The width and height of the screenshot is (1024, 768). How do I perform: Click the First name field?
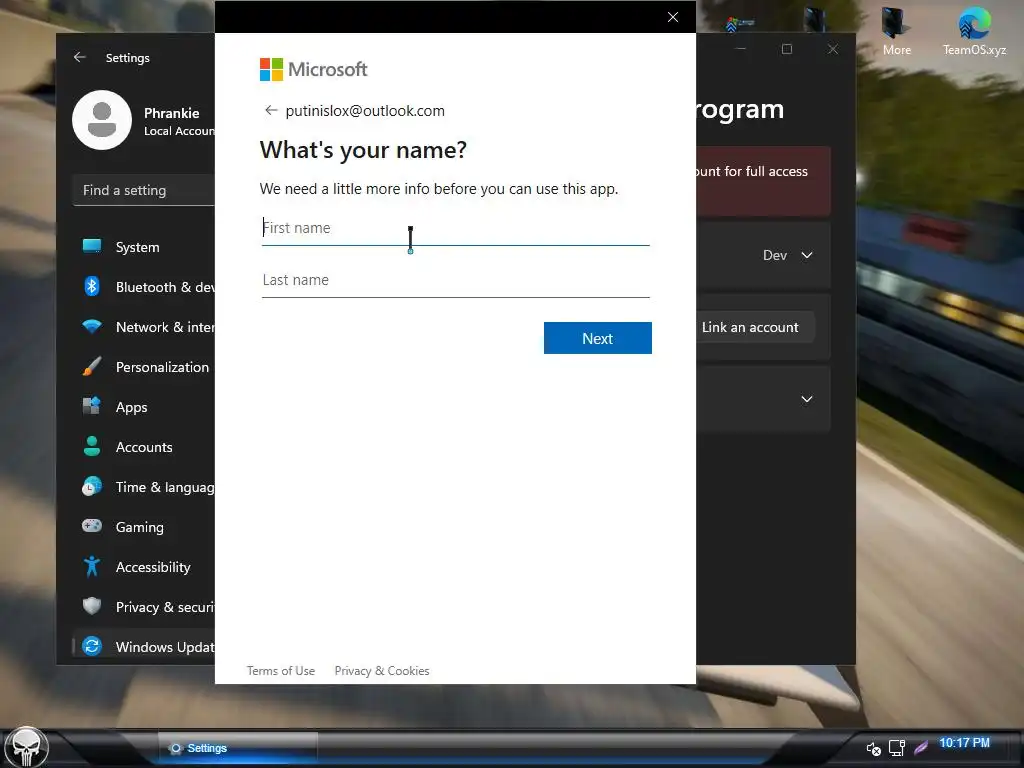(x=455, y=228)
